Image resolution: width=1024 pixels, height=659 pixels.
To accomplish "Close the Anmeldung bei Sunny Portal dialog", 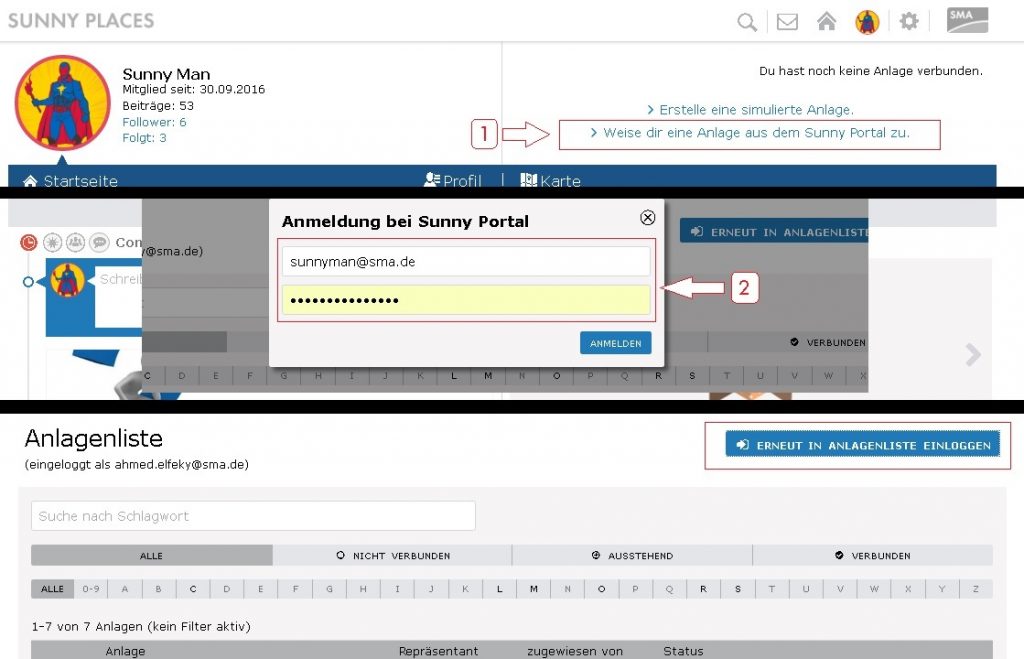I will pyautogui.click(x=647, y=217).
